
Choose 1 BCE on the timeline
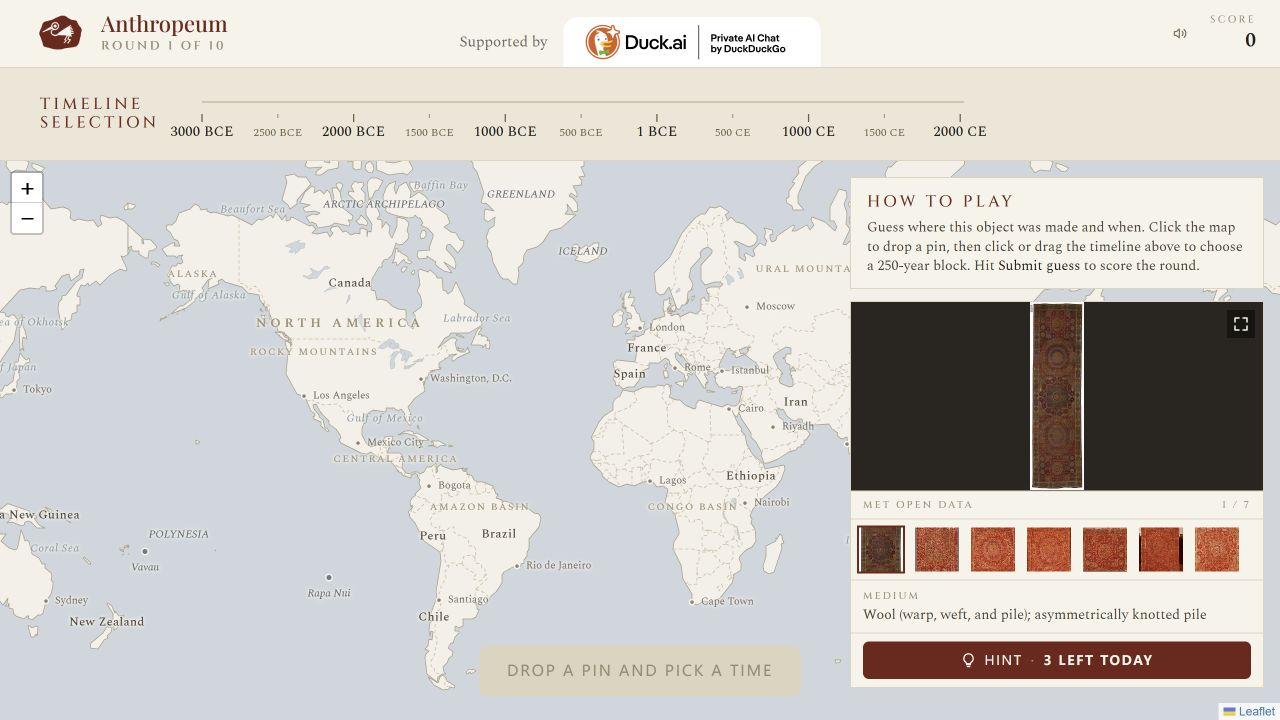(x=657, y=131)
